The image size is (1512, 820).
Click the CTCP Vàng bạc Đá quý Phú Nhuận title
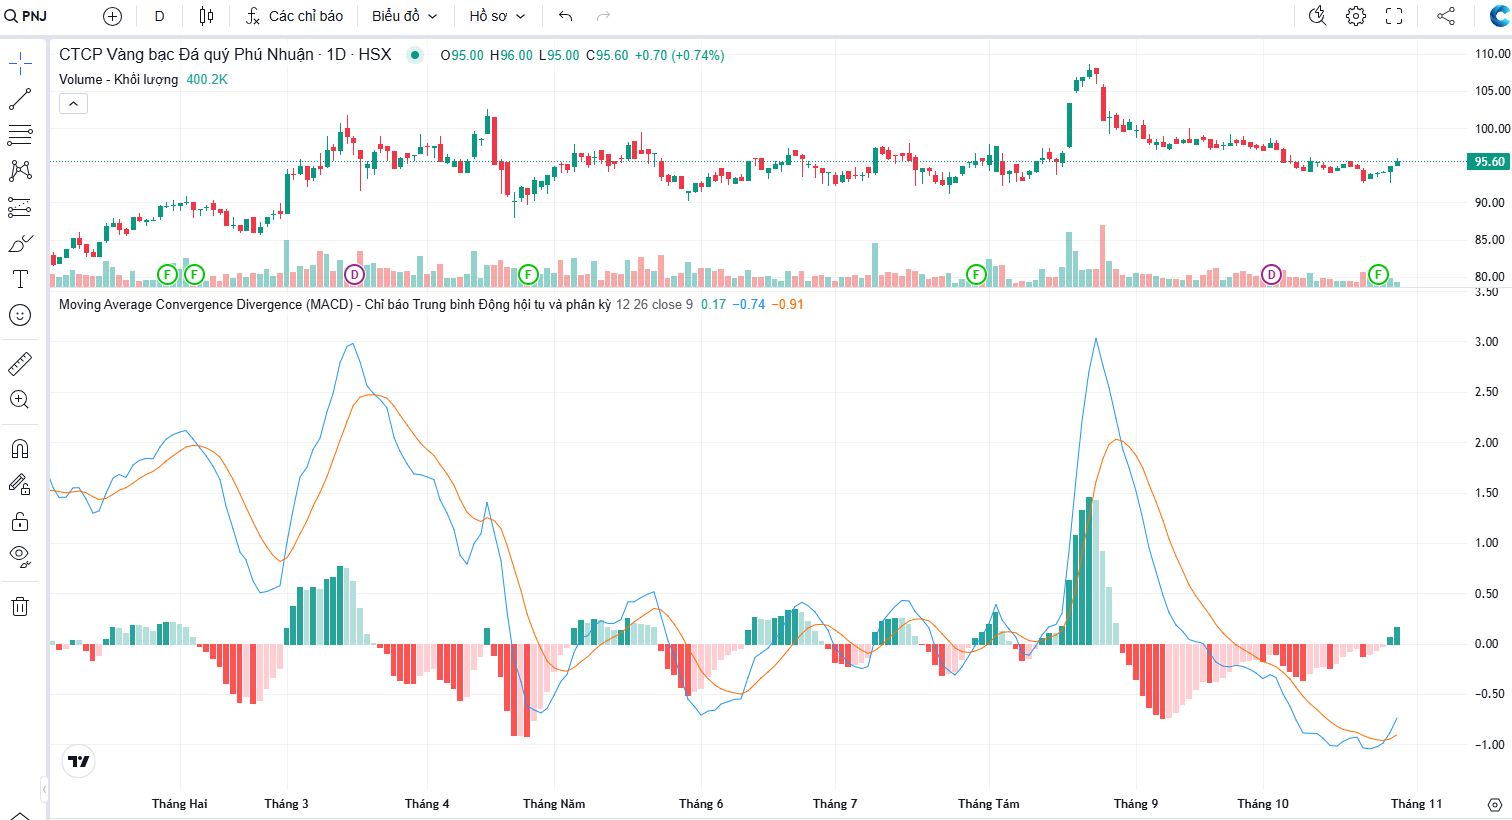click(x=225, y=55)
